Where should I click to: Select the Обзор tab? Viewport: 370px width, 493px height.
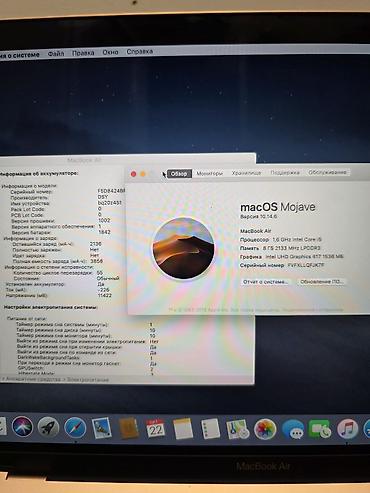pos(179,174)
